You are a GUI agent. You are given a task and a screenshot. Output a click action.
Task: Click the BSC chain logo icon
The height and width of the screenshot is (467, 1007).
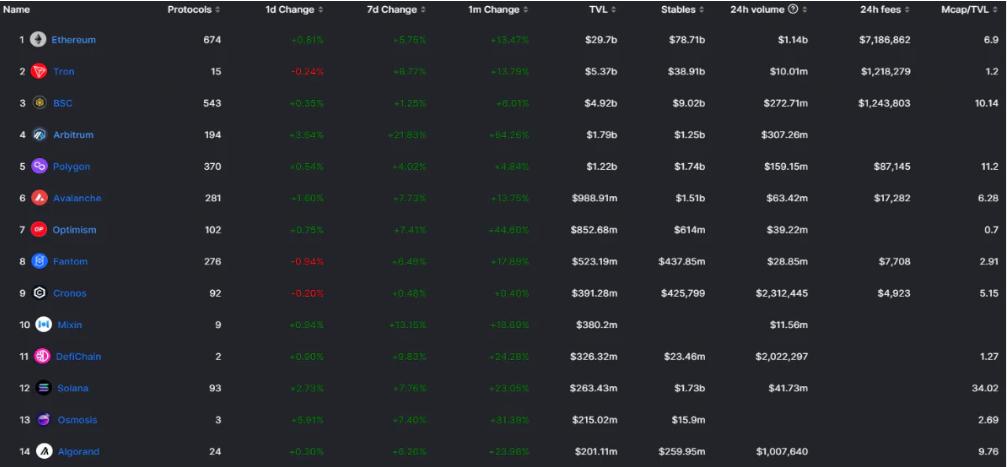tap(40, 103)
